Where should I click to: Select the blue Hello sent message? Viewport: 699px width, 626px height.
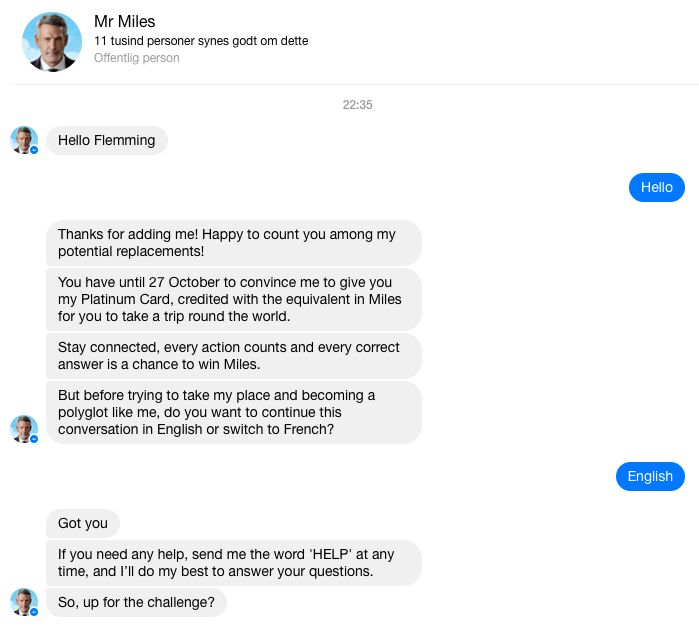(657, 187)
